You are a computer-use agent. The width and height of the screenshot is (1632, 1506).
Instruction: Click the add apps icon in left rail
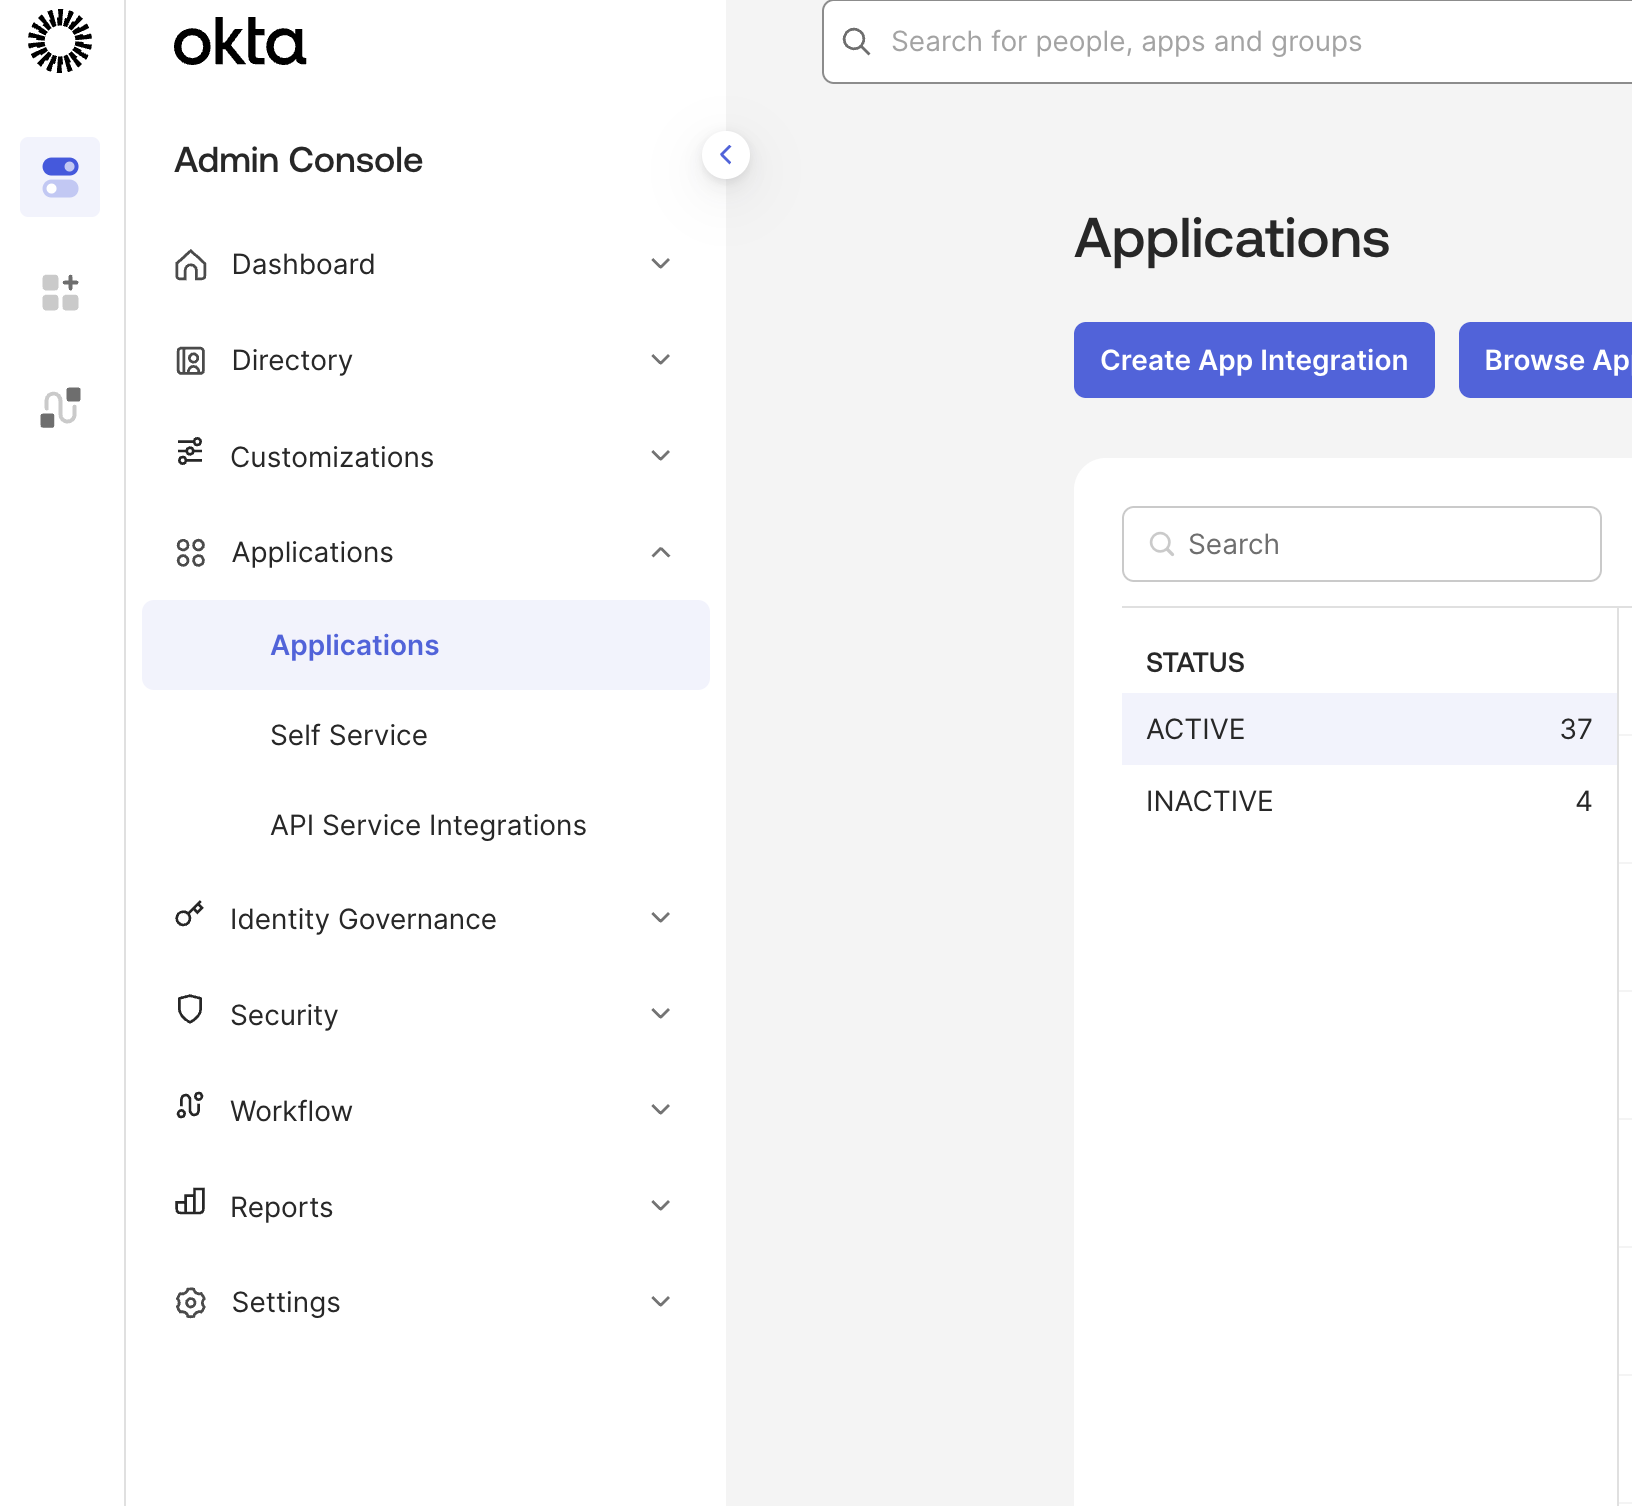coord(60,292)
